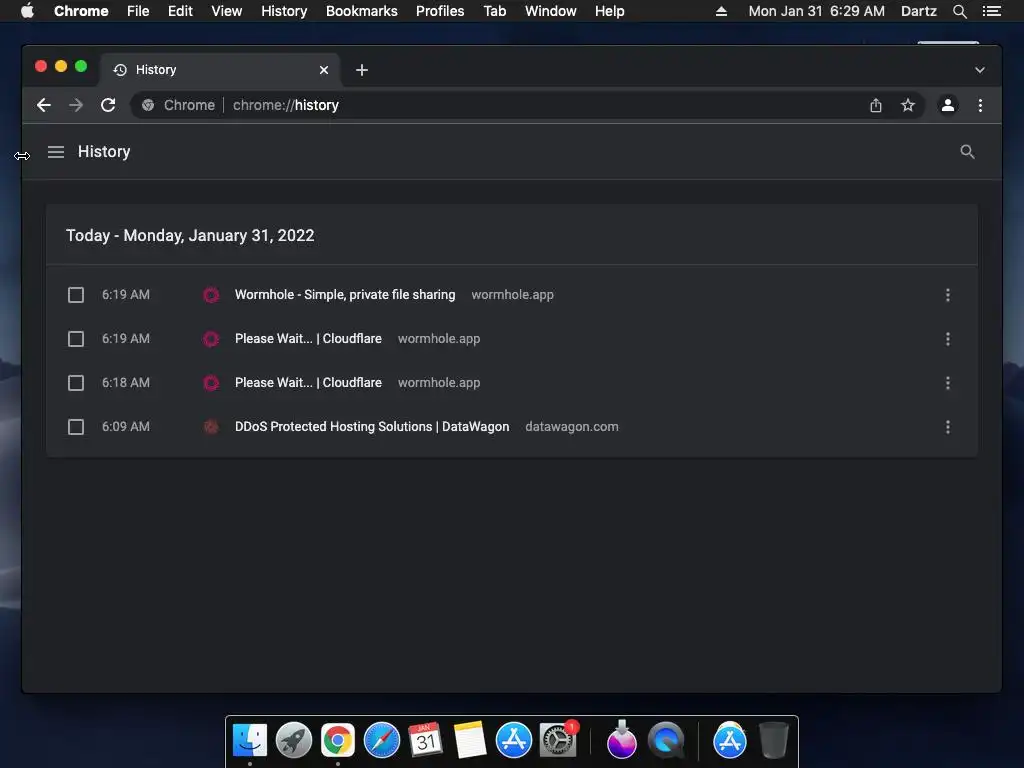The height and width of the screenshot is (768, 1024).
Task: Select the DataWagon history entry checkbox
Action: click(x=76, y=427)
